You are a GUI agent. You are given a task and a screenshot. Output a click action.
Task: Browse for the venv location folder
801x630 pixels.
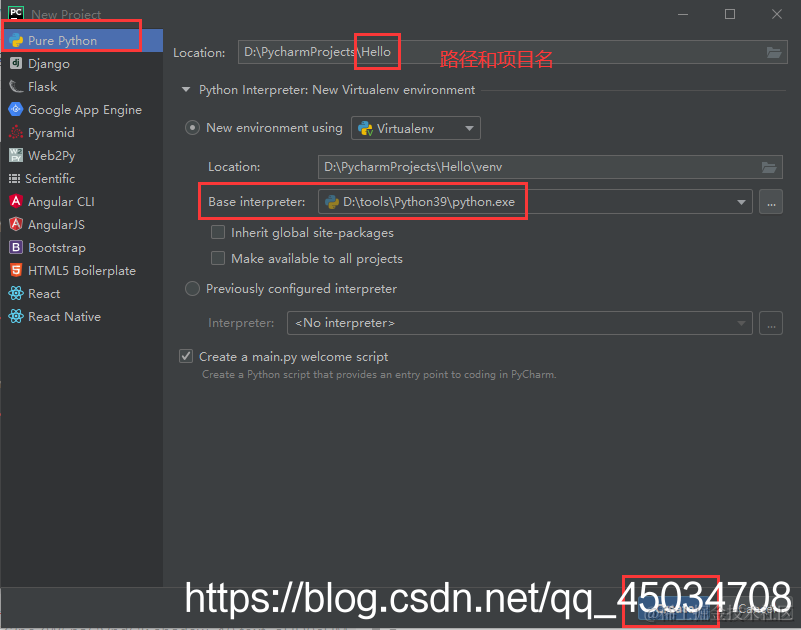[769, 167]
